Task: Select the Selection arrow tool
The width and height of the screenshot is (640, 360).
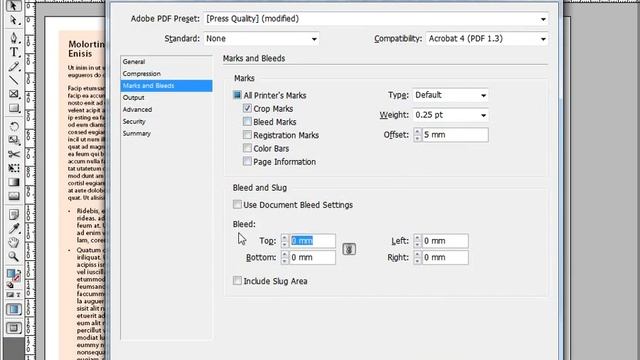Action: pyautogui.click(x=13, y=6)
